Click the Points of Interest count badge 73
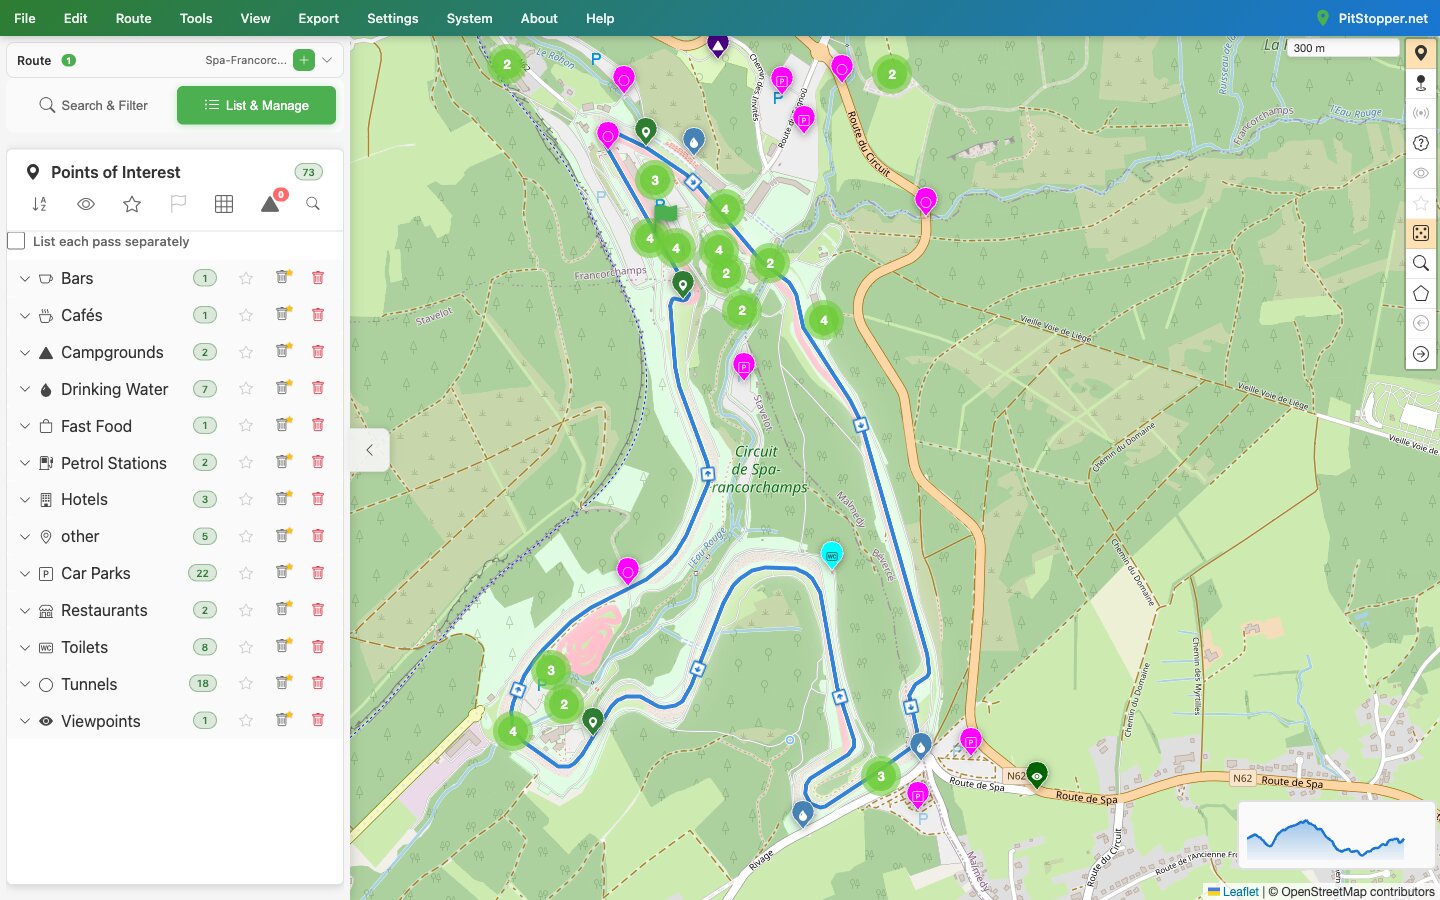Screen dimensions: 1440x900 [x=308, y=172]
